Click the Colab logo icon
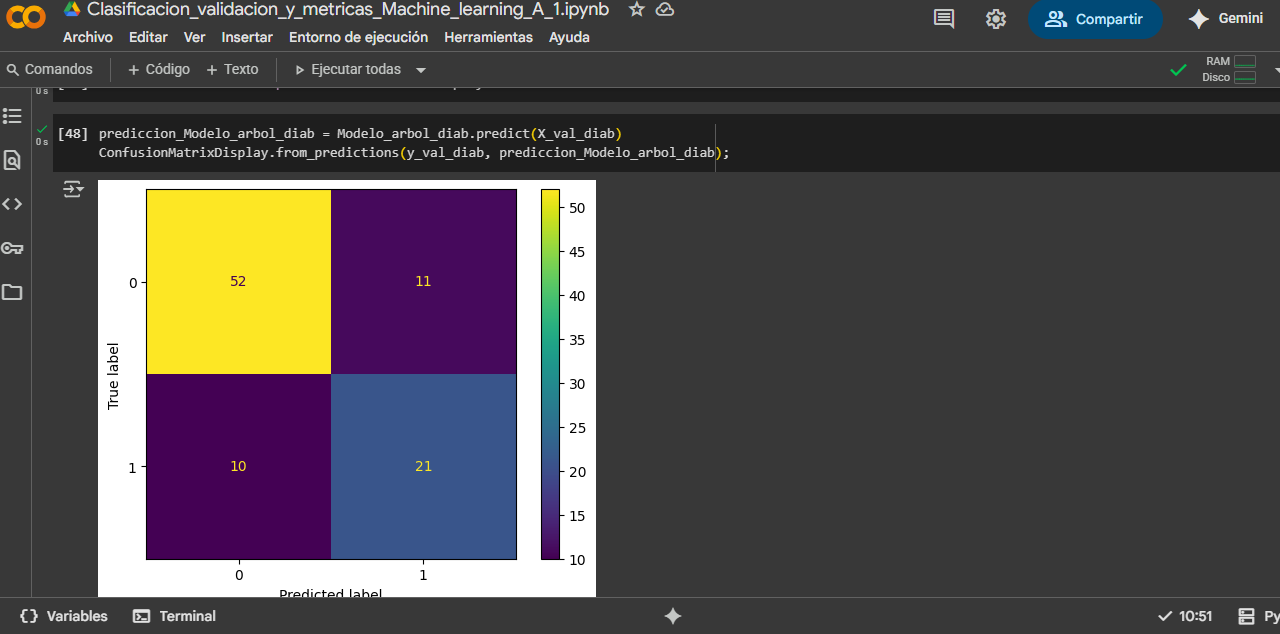This screenshot has height=634, width=1280. 26,17
